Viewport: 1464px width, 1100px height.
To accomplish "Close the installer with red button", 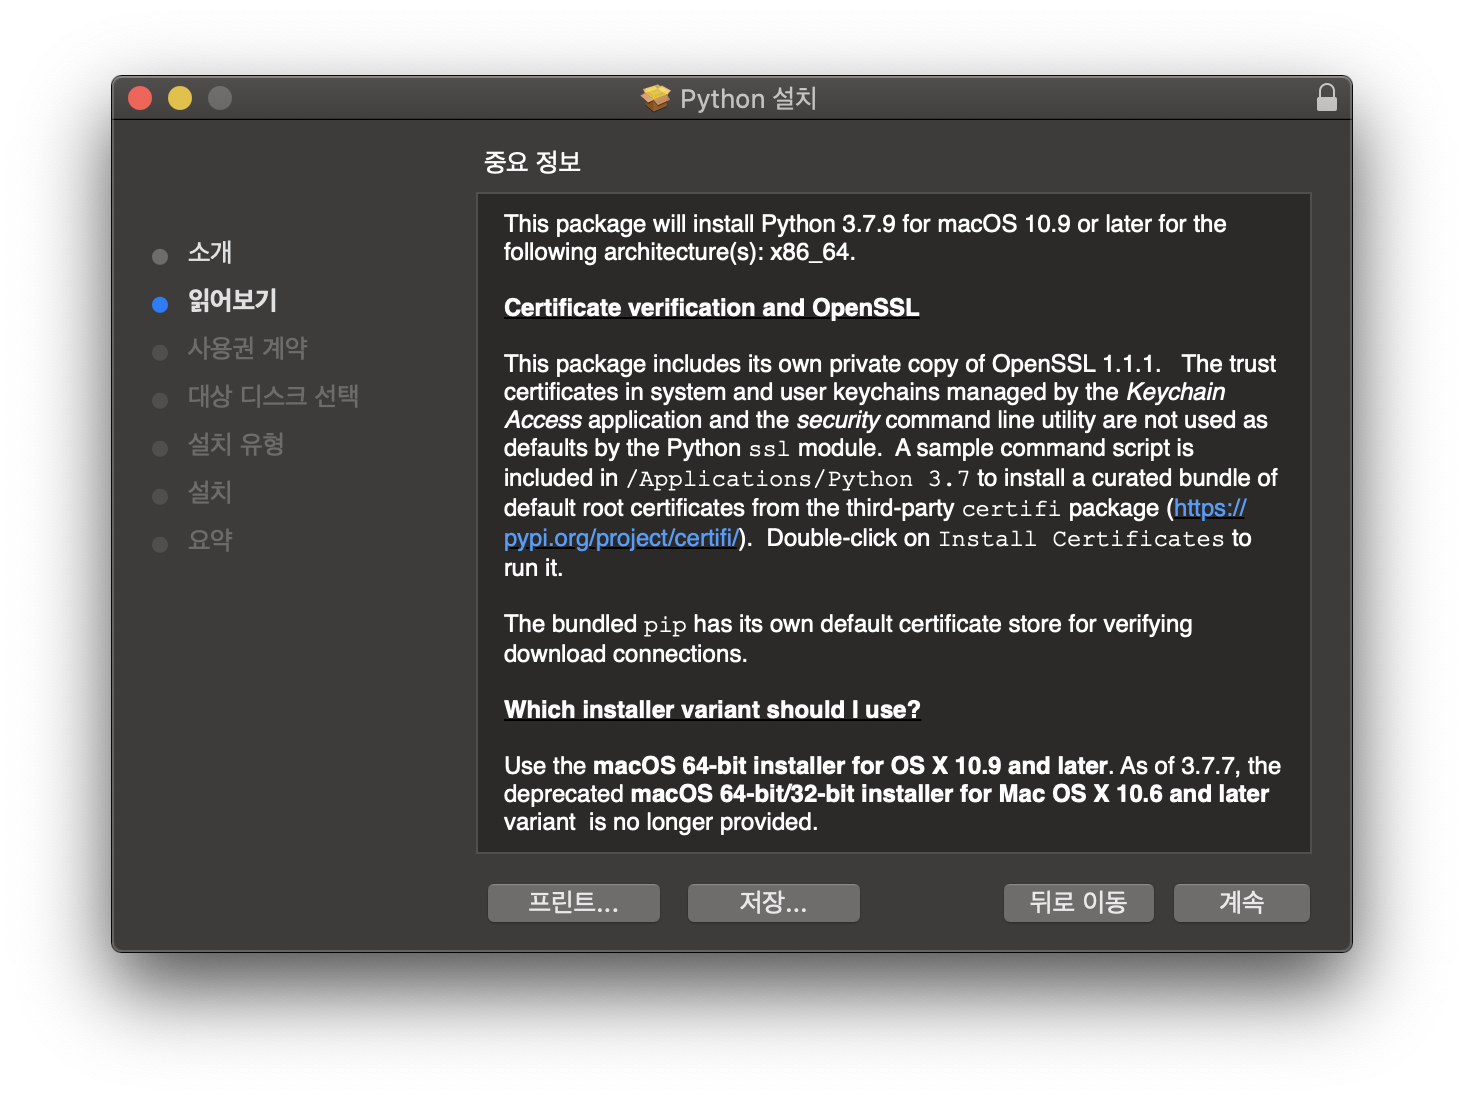I will [x=140, y=98].
